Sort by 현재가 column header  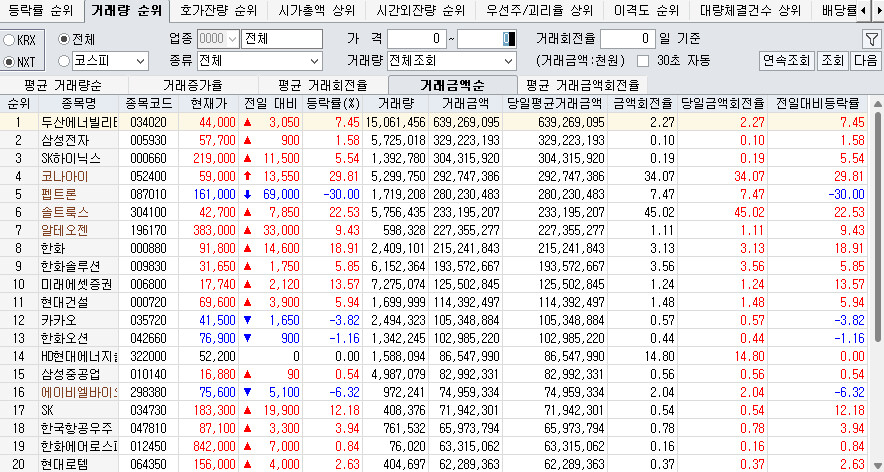[209, 104]
